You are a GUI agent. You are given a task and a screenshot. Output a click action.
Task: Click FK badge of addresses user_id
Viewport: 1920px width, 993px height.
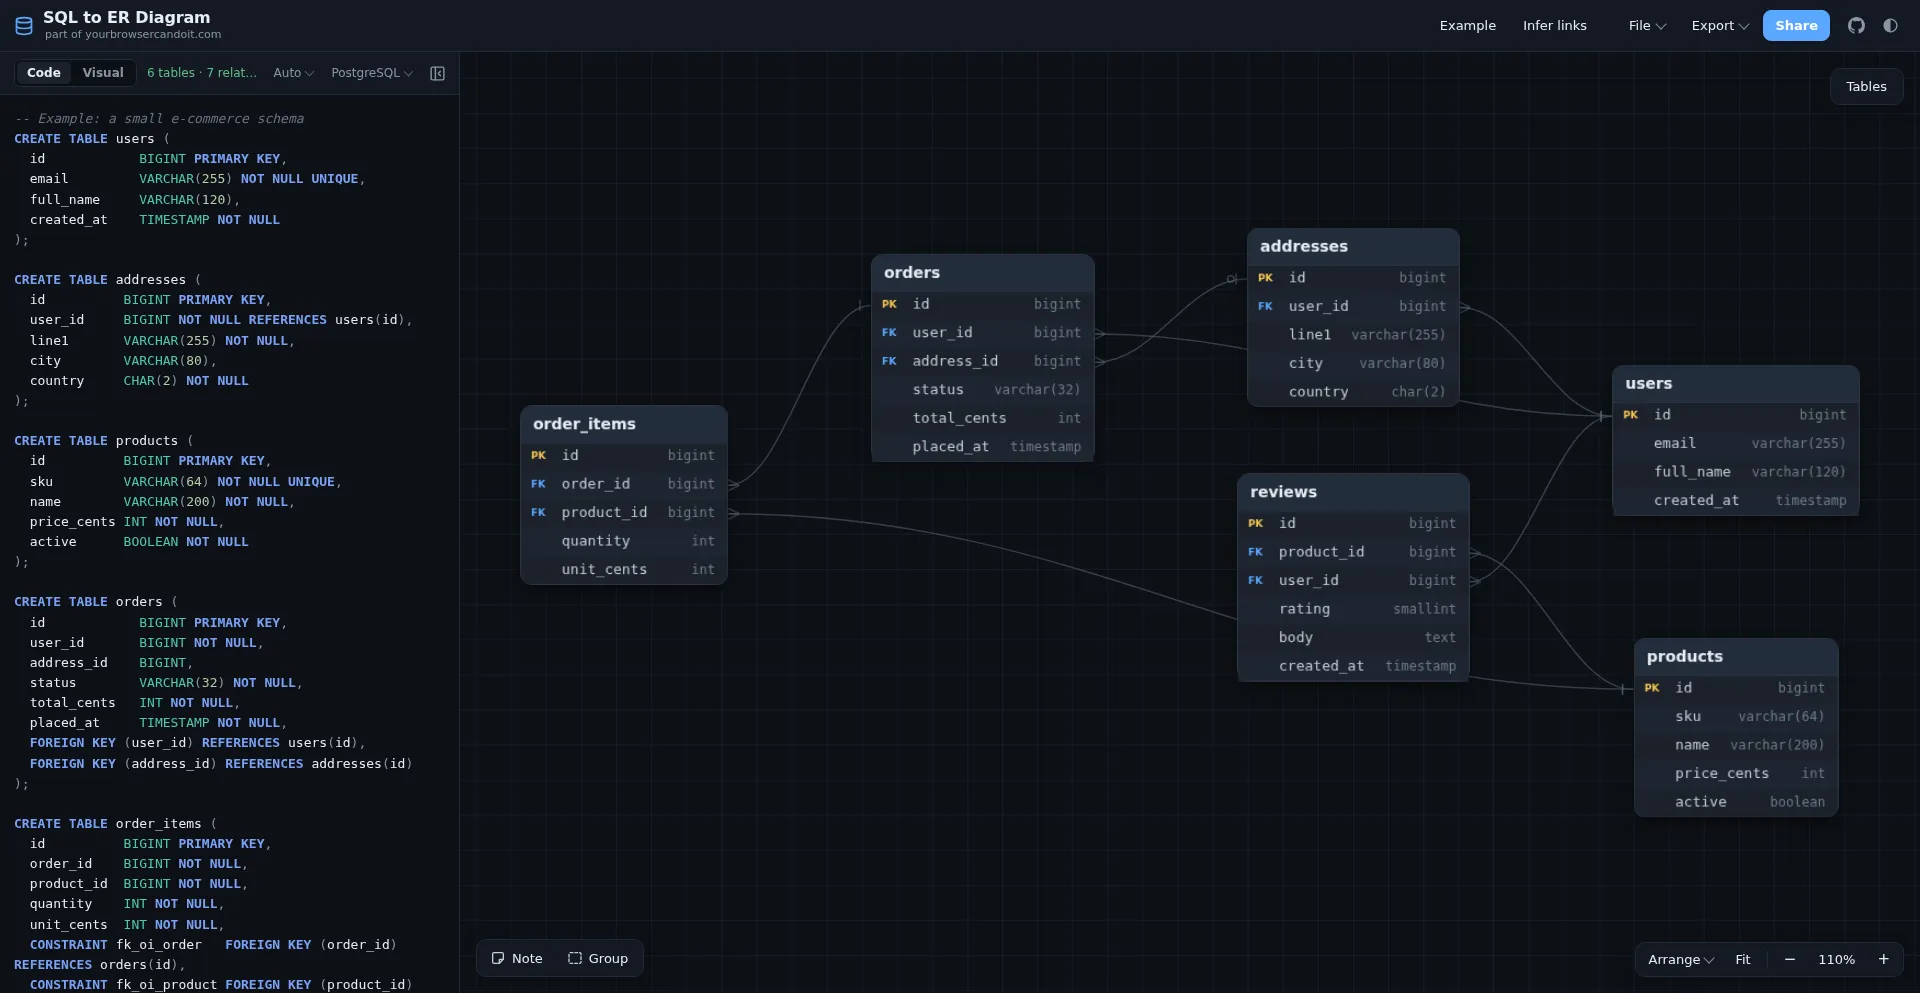(x=1265, y=306)
